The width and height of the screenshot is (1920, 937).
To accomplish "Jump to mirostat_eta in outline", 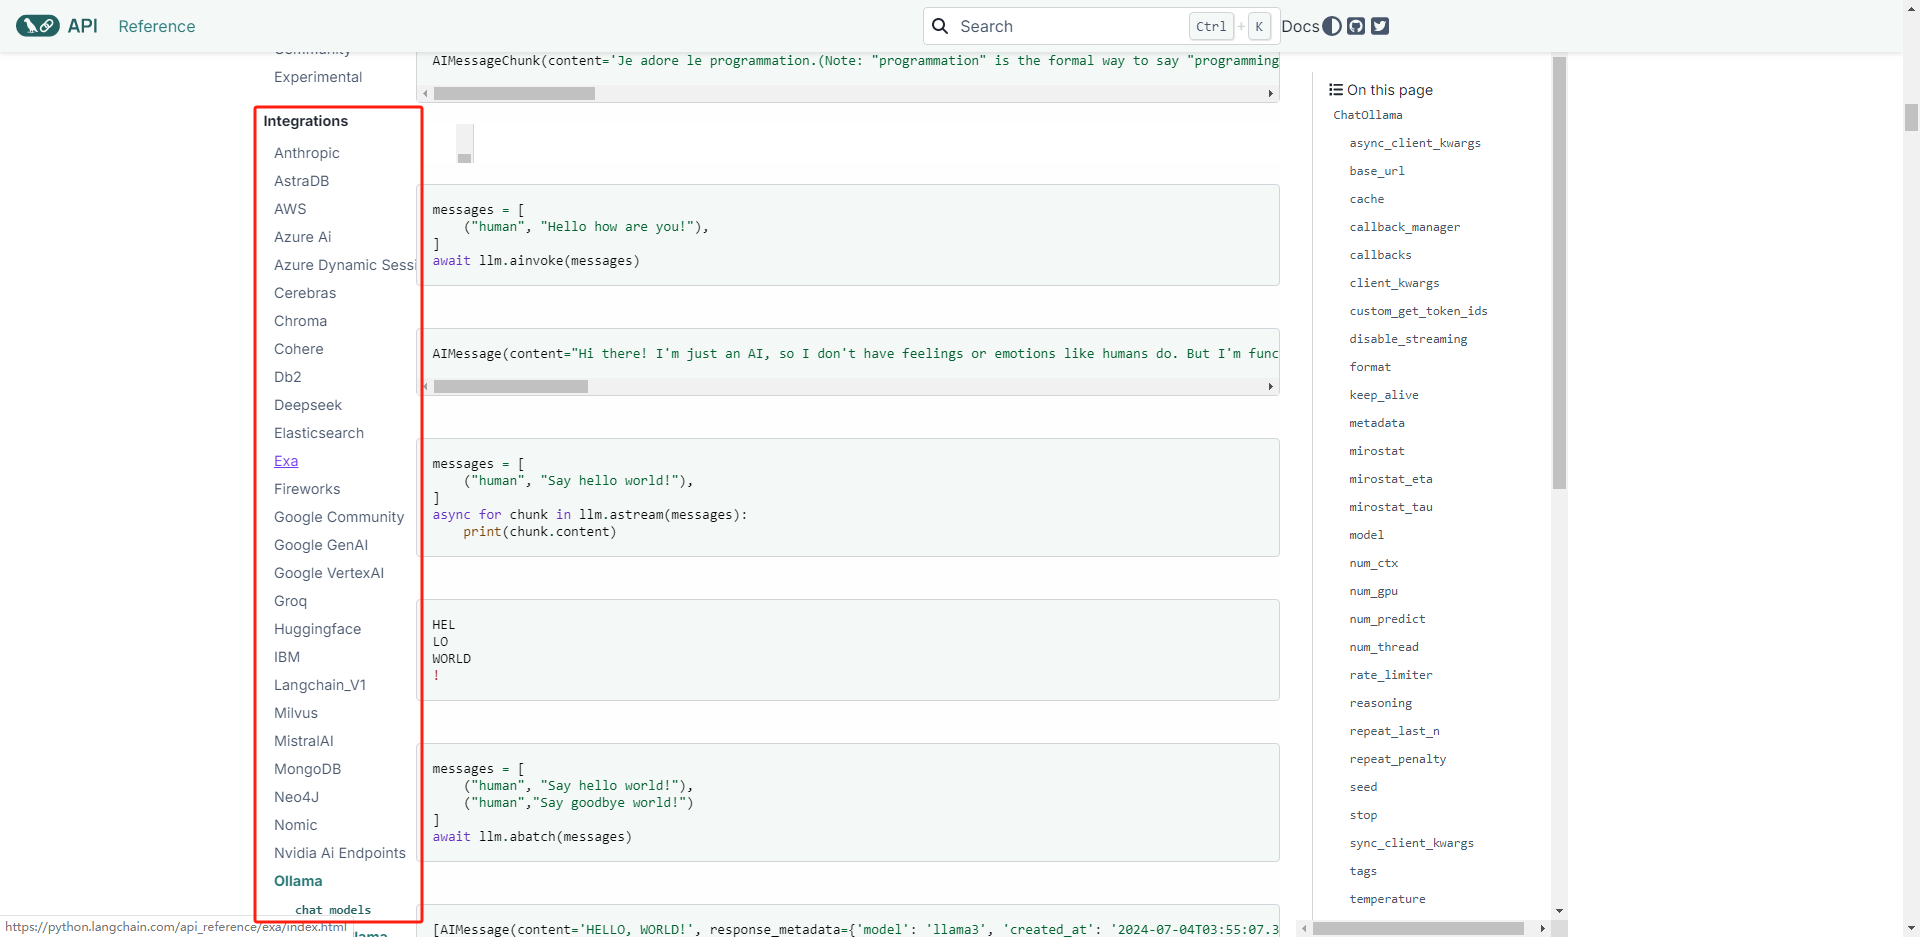I will tap(1391, 479).
